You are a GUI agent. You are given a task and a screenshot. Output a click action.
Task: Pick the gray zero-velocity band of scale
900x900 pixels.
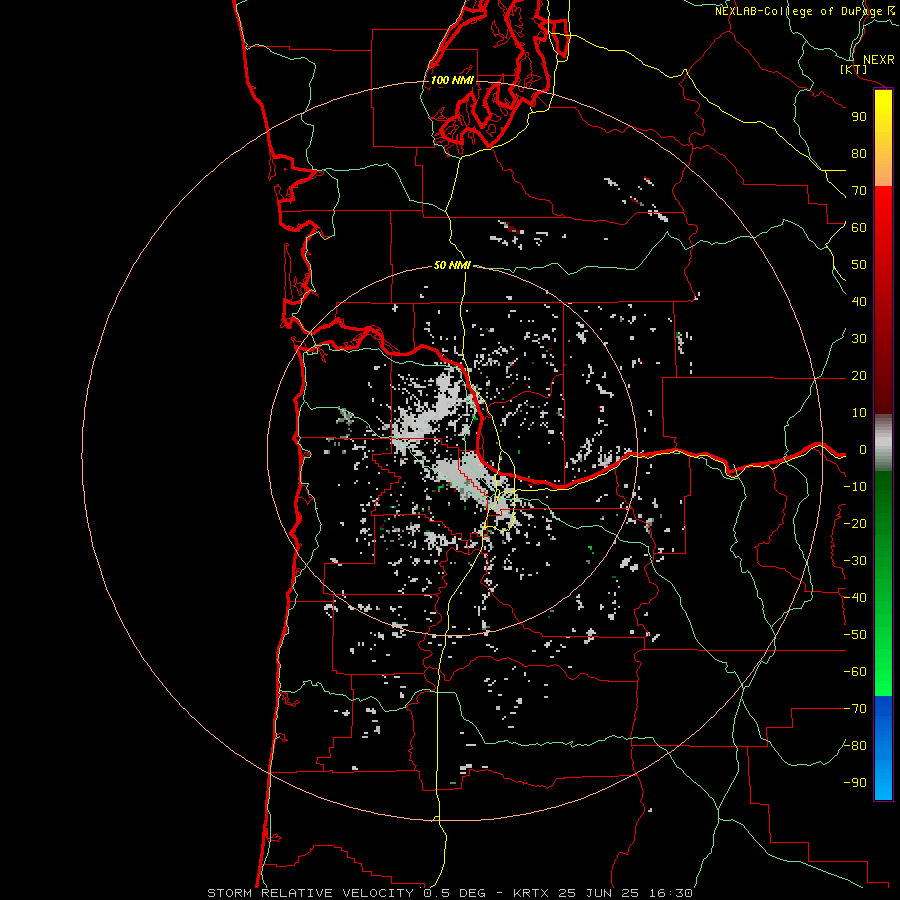[x=883, y=443]
